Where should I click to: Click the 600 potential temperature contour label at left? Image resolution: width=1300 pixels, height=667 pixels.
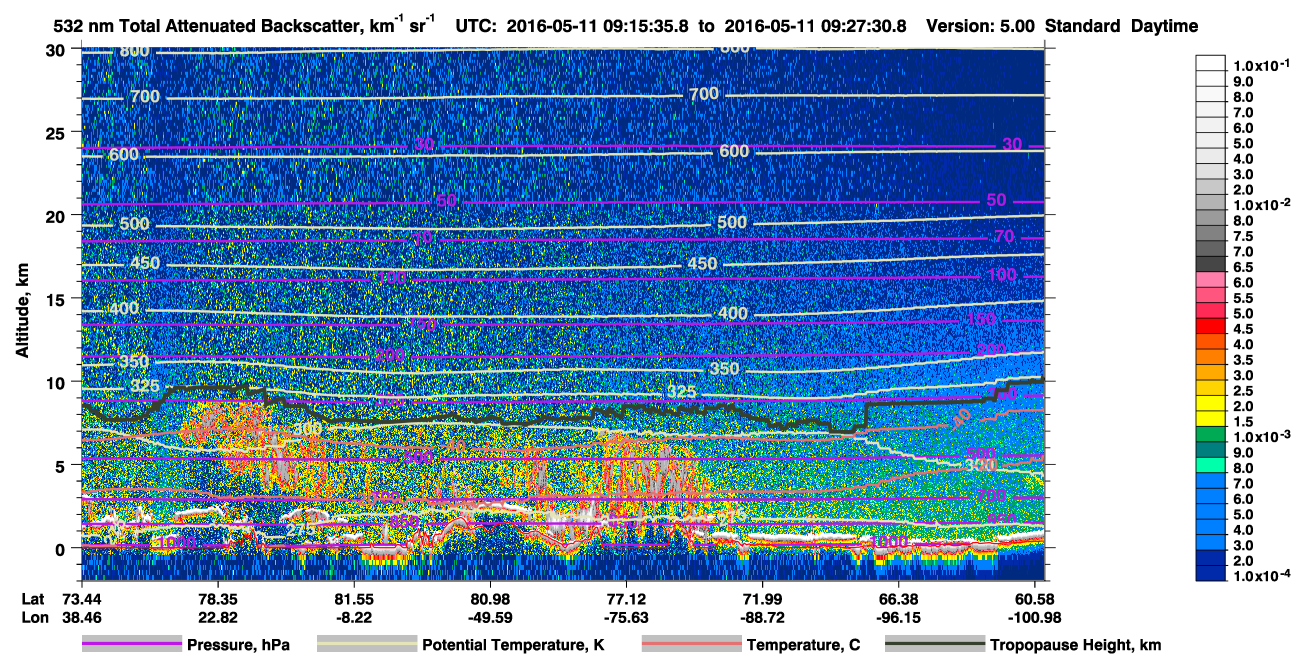tap(124, 154)
